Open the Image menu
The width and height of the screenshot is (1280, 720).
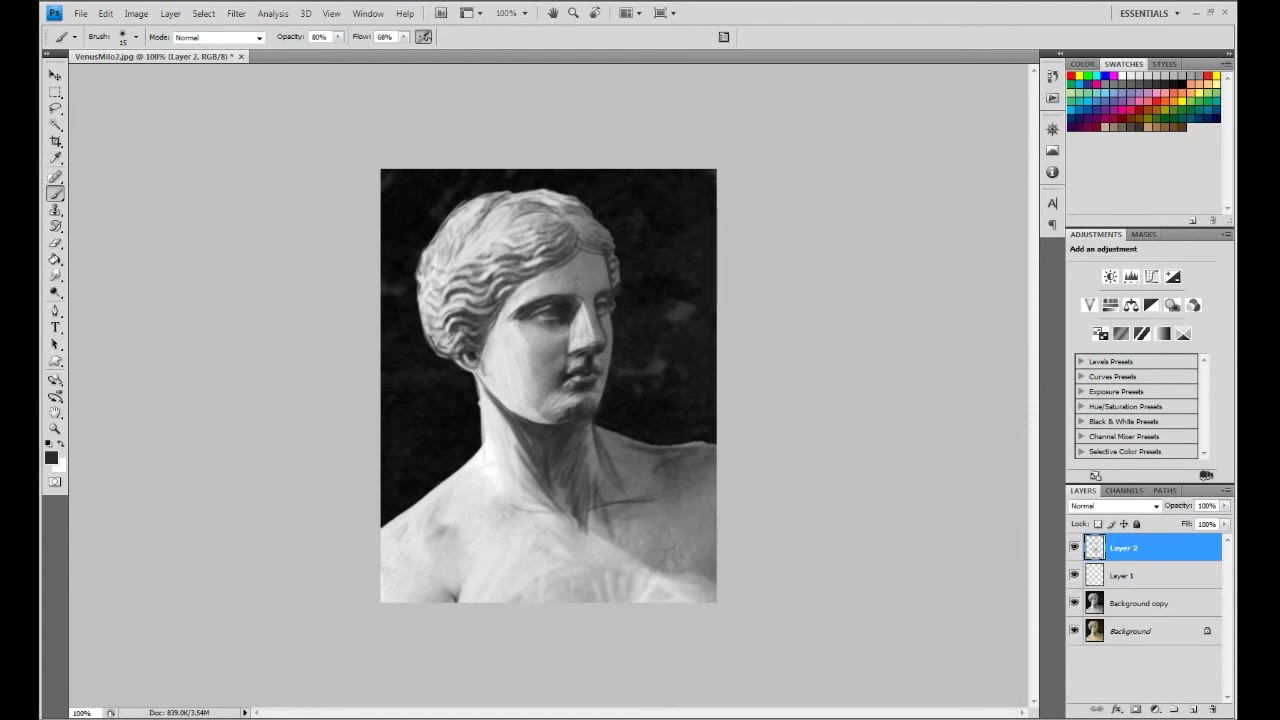coord(136,13)
